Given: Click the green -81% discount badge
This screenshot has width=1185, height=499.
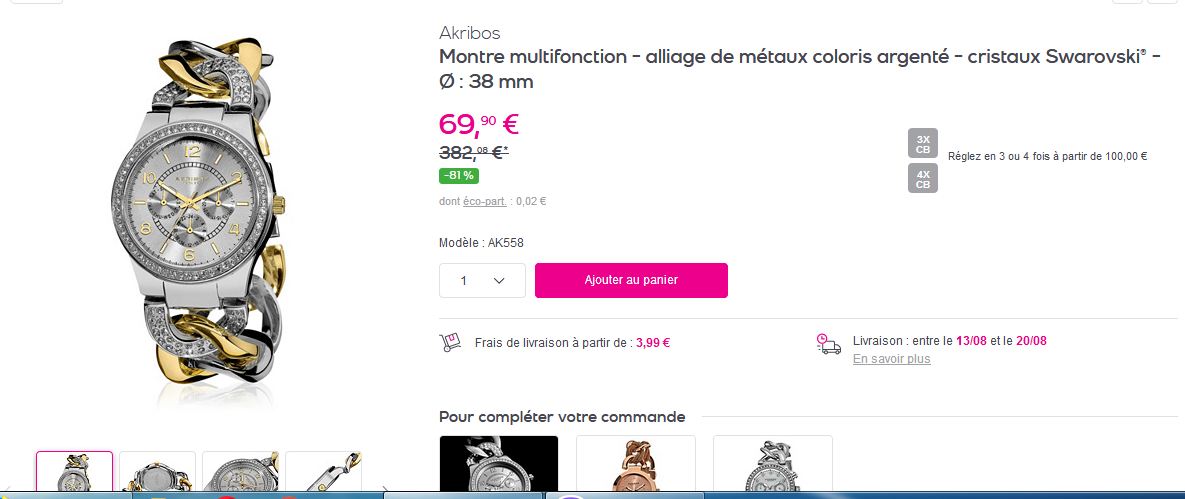Looking at the screenshot, I should 459,176.
